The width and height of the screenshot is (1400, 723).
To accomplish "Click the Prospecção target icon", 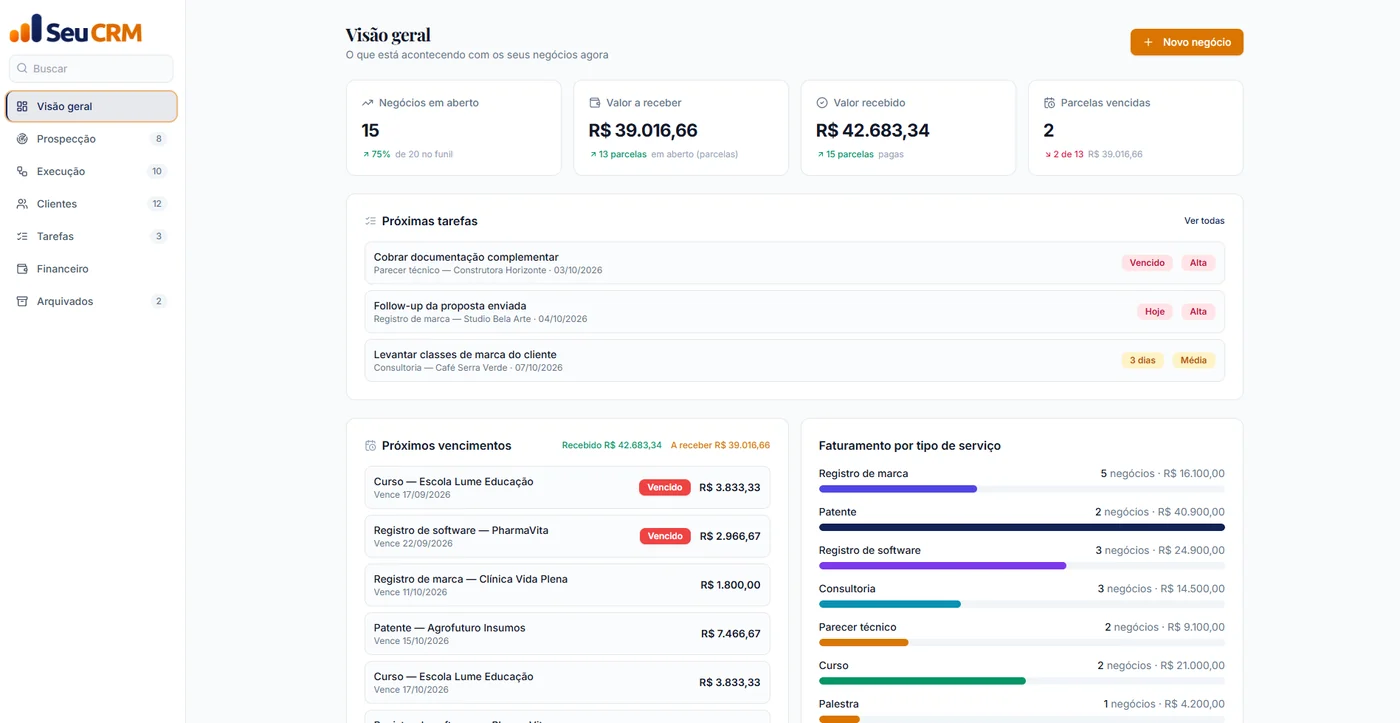I will click(x=22, y=139).
